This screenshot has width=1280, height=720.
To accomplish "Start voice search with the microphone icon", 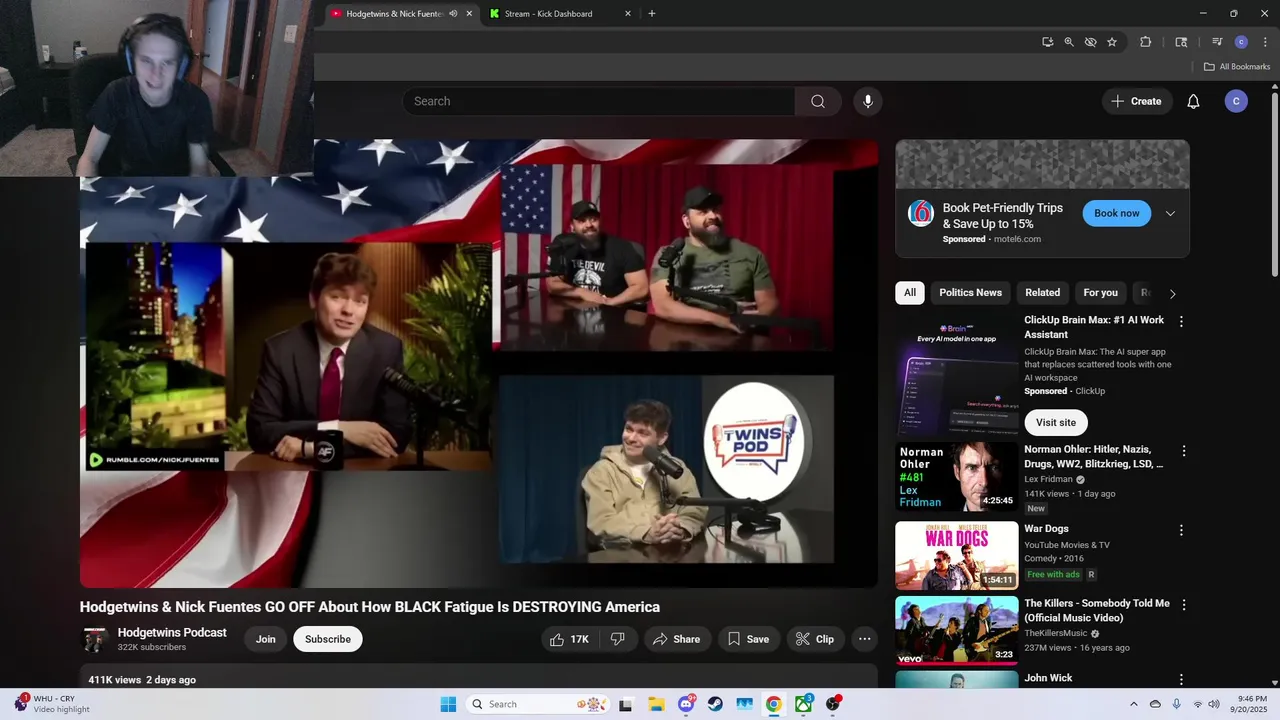I will [x=868, y=101].
